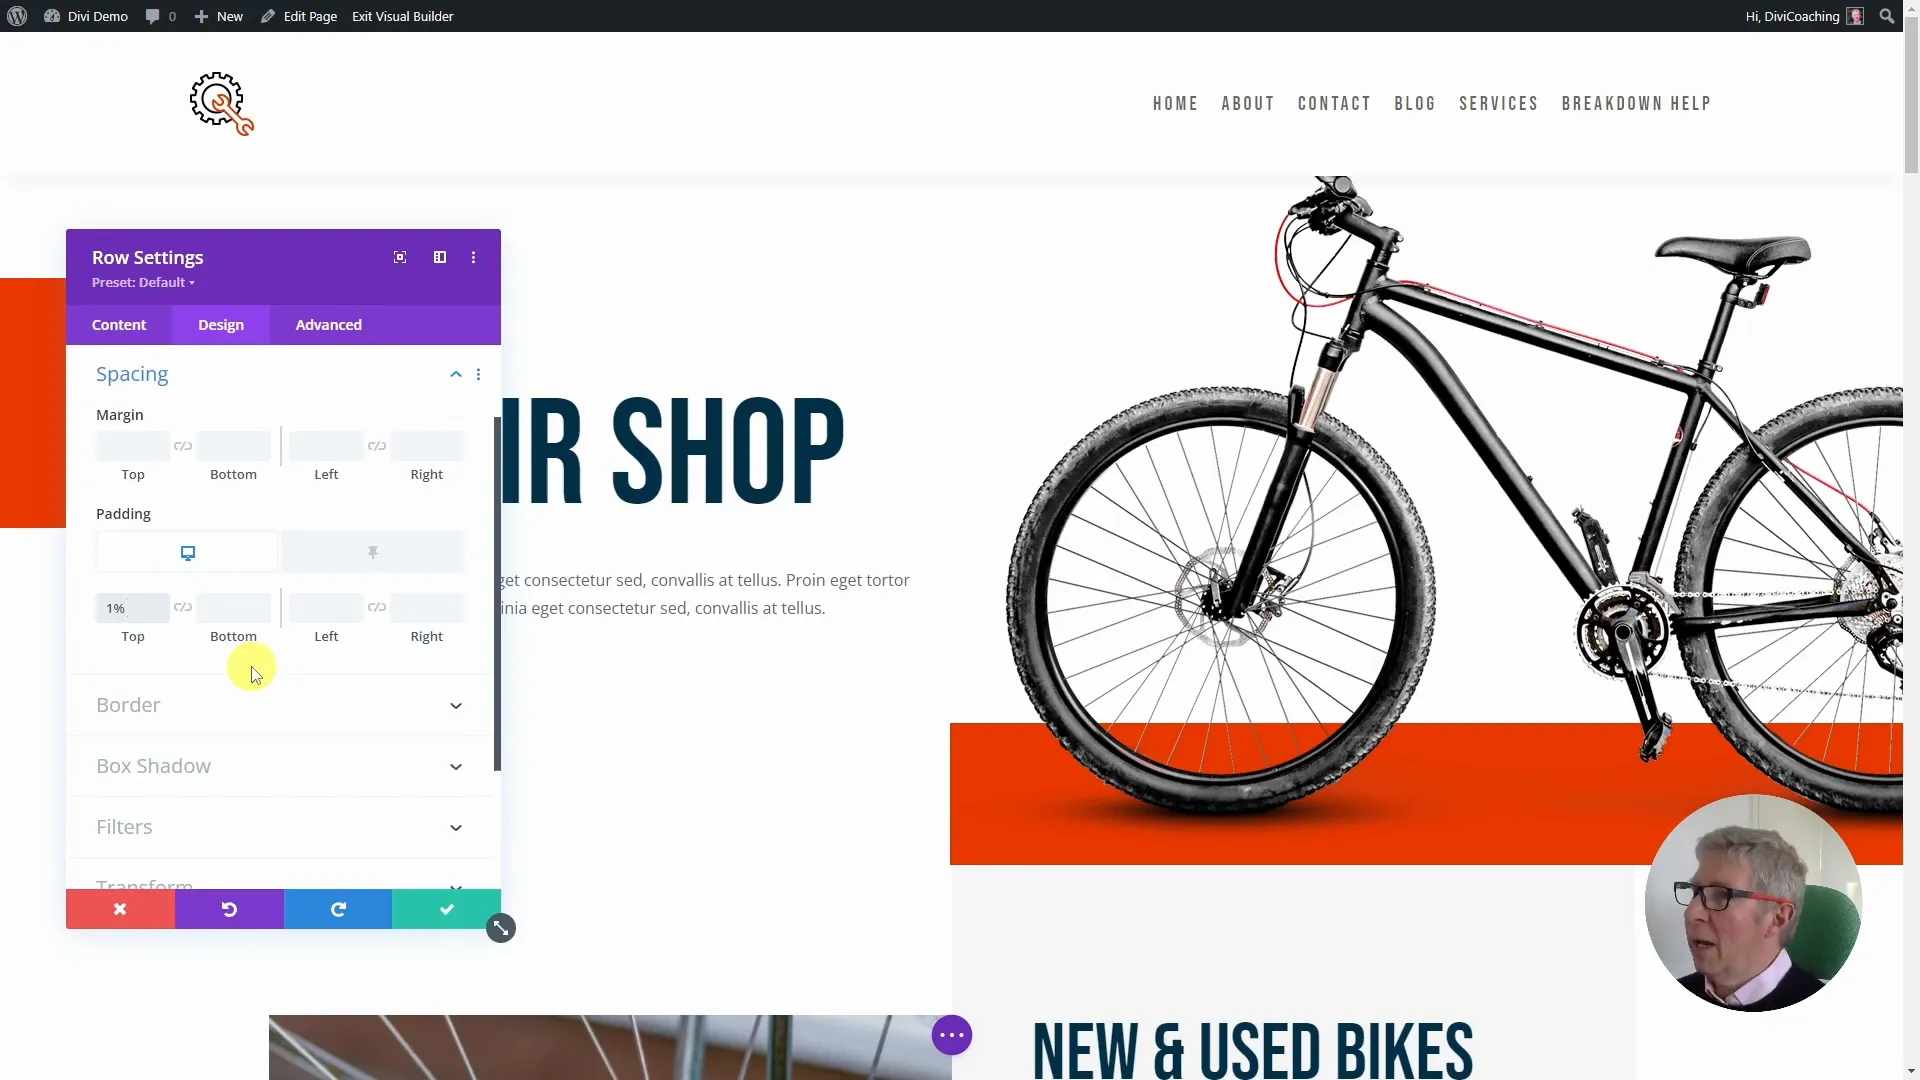The height and width of the screenshot is (1080, 1920).
Task: Redo change with blue arrow button
Action: coord(338,909)
